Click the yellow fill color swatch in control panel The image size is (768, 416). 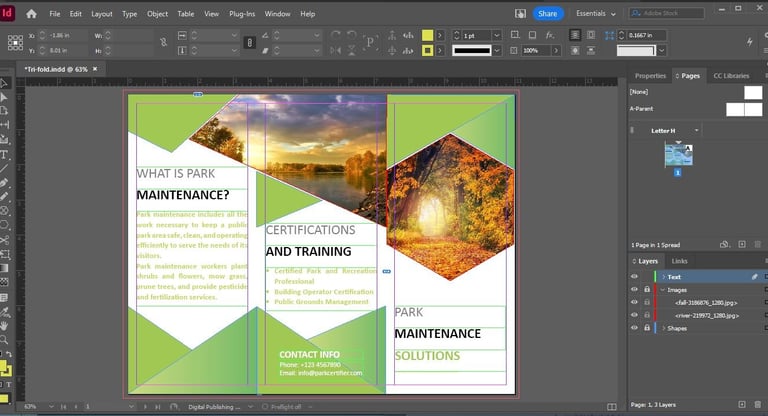427,34
